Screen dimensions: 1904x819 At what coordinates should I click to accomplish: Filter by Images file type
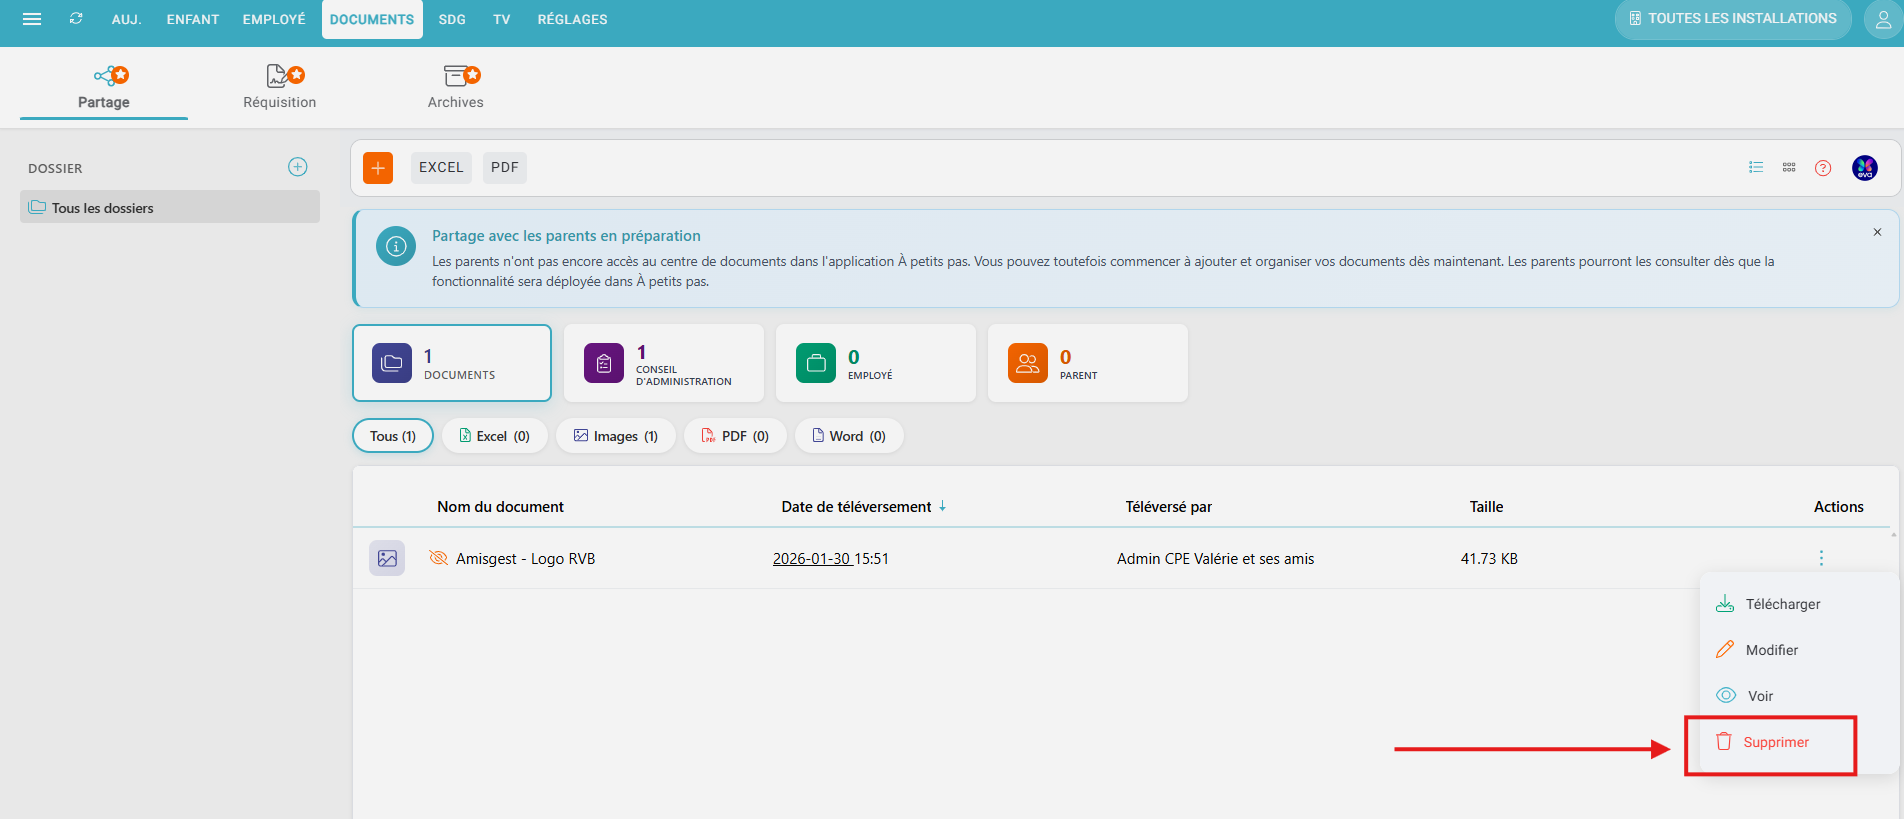[x=615, y=436]
